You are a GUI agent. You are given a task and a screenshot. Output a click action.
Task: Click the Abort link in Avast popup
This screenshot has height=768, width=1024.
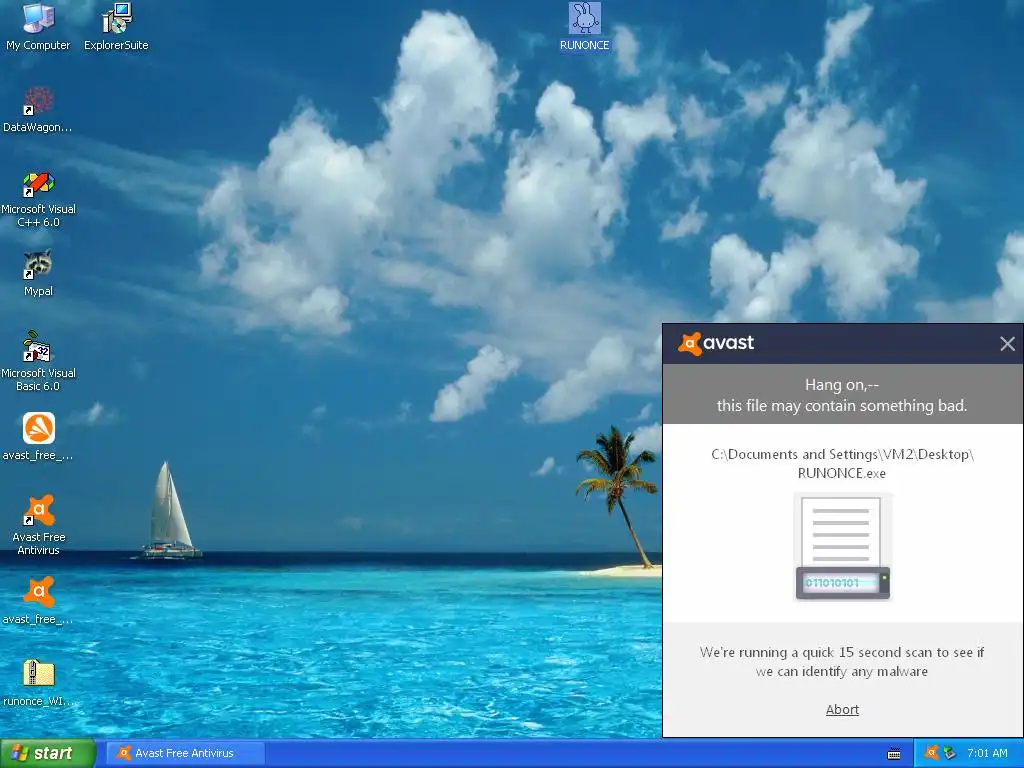[x=842, y=709]
